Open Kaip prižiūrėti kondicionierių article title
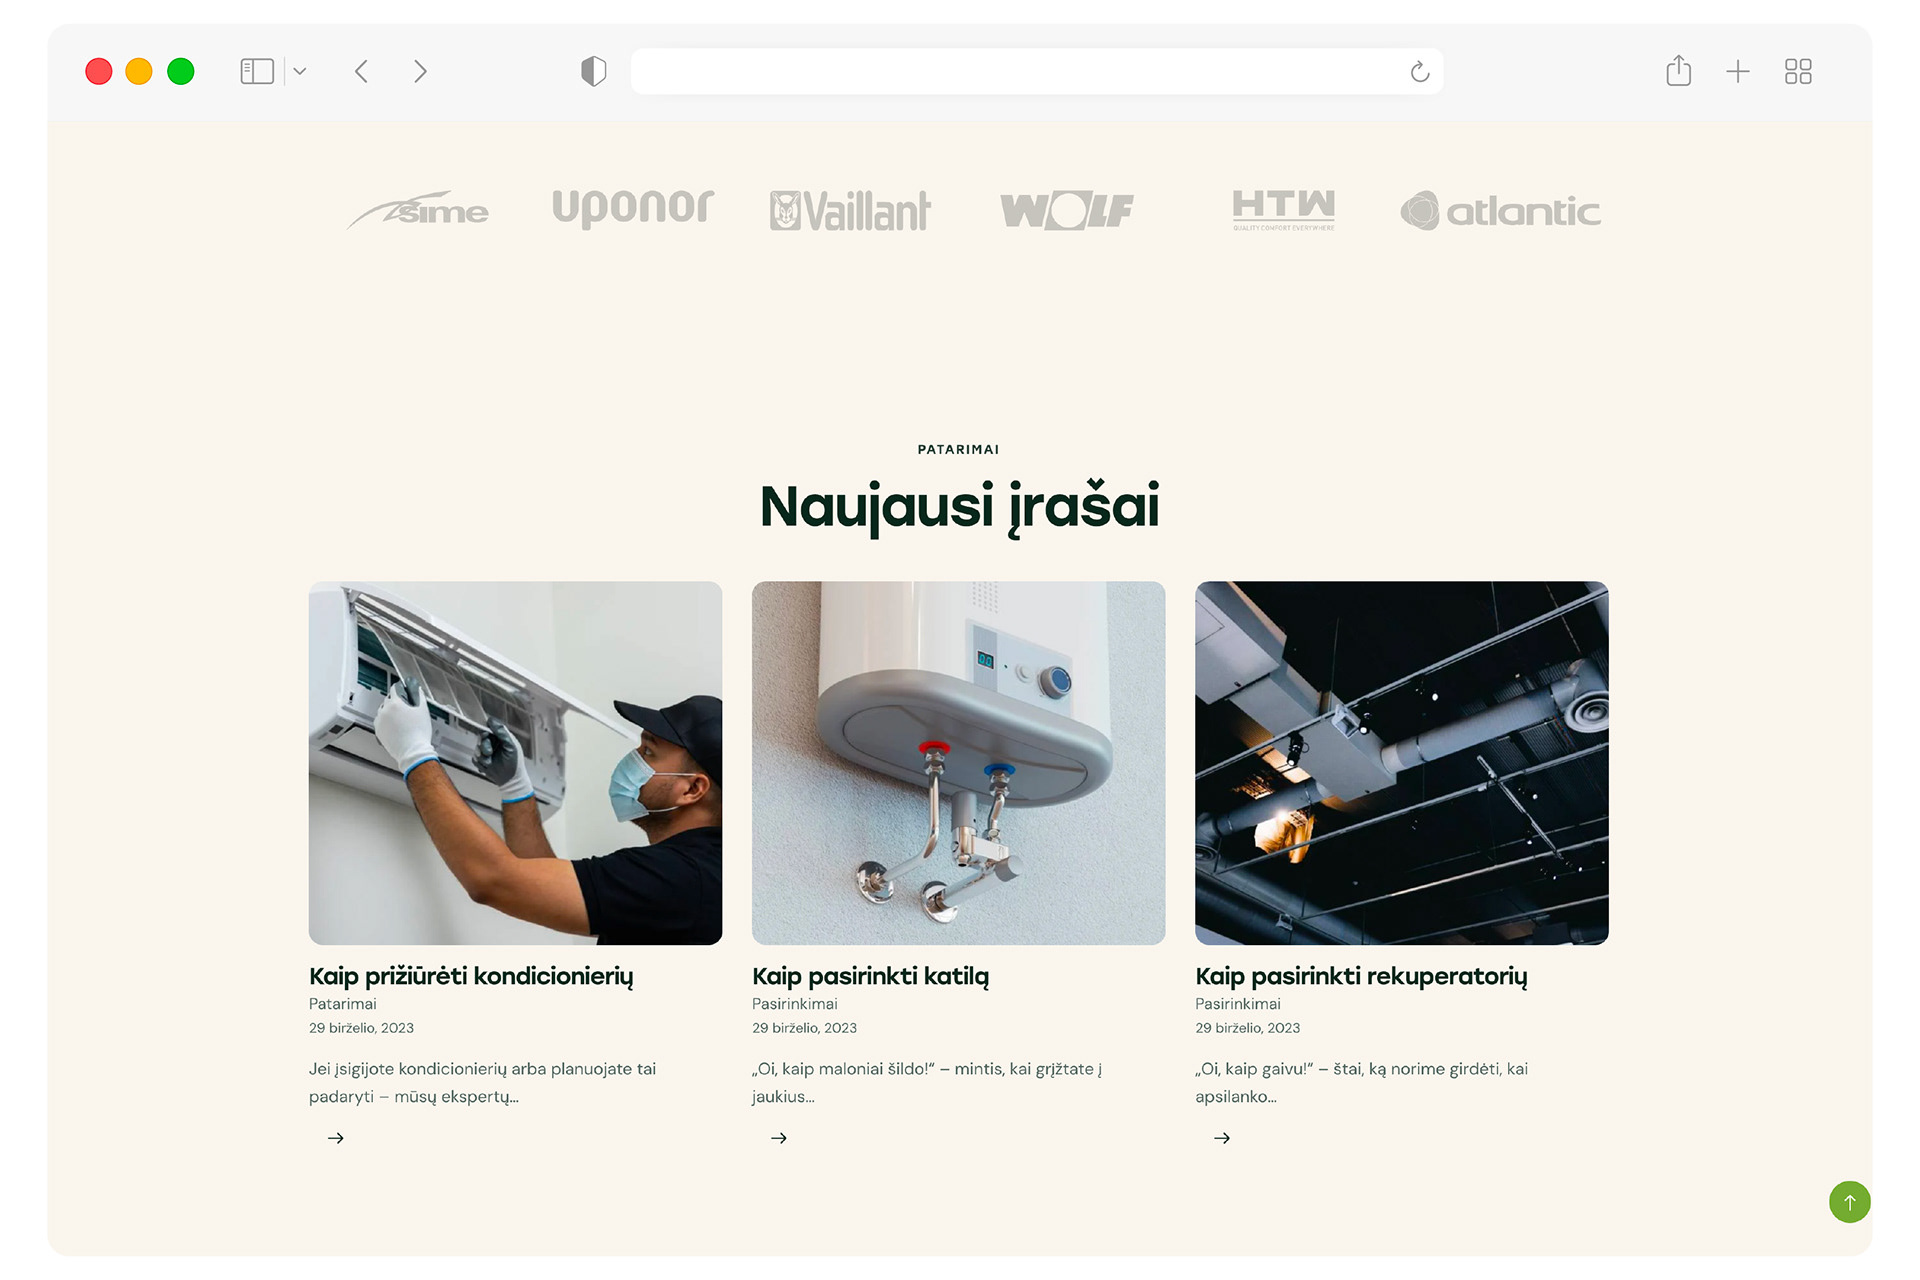 (x=471, y=976)
